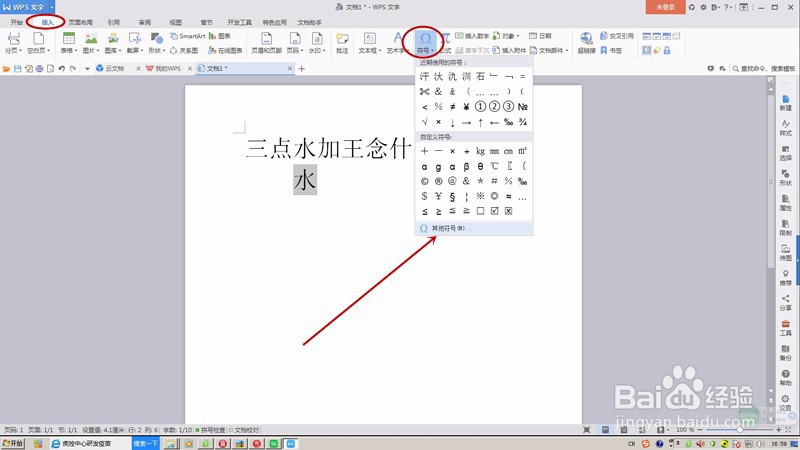Click the 图表 chart button

click(x=220, y=36)
